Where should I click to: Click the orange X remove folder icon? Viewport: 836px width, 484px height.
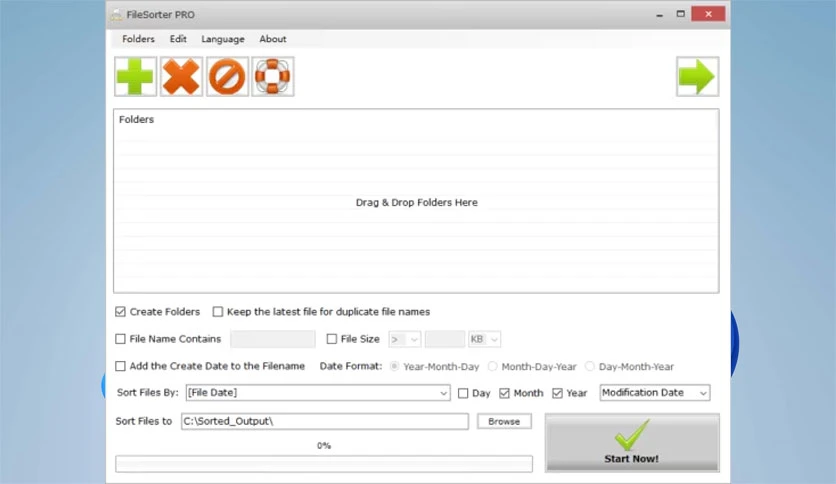181,77
